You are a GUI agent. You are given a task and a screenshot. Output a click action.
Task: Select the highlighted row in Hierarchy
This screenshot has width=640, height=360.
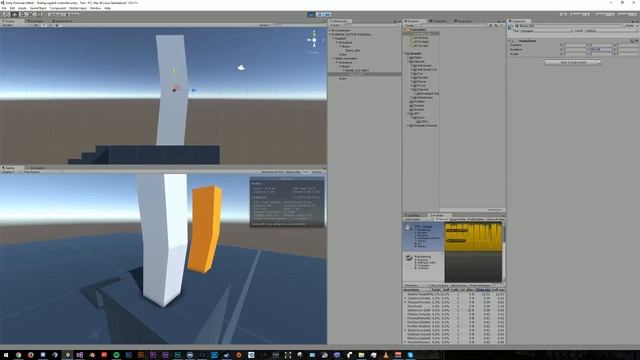[x=365, y=74]
